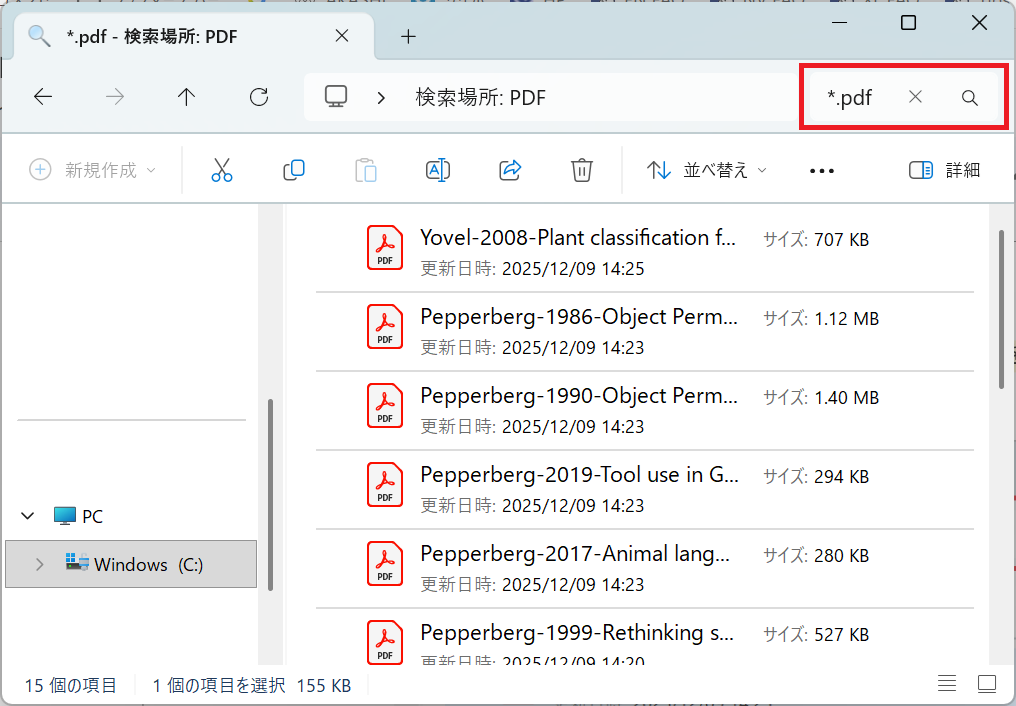
Task: Toggle the 詳細 details pane
Action: coord(945,170)
